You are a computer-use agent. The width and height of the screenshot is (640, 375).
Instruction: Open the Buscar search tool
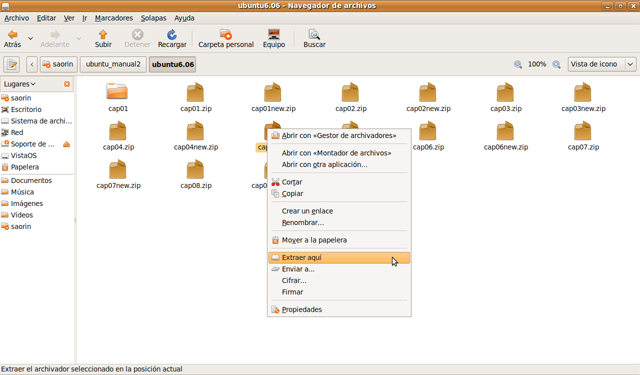(x=314, y=35)
